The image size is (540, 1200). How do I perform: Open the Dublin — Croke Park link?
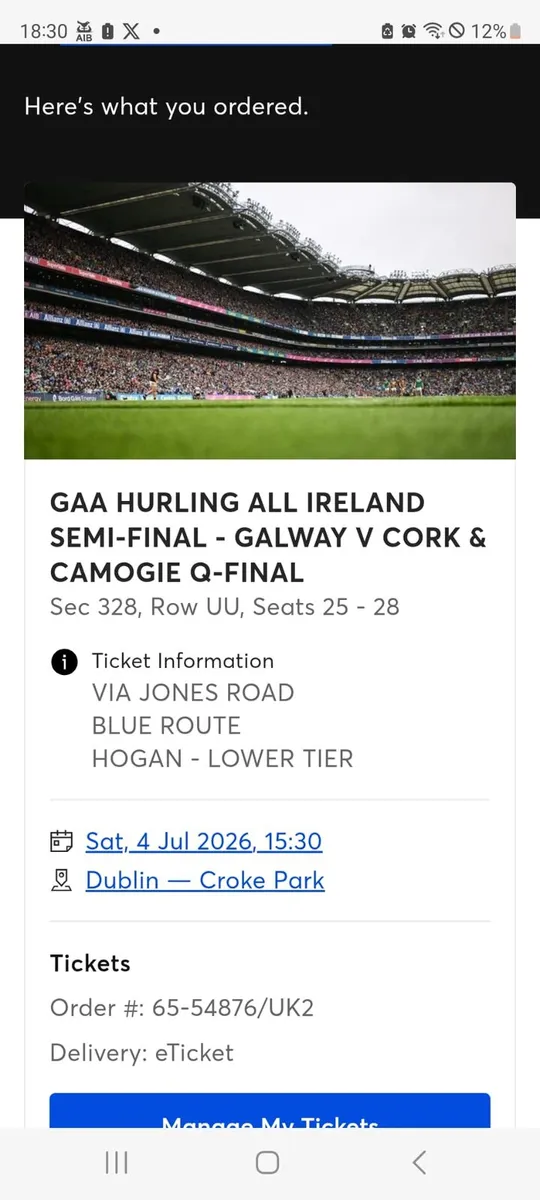click(205, 880)
